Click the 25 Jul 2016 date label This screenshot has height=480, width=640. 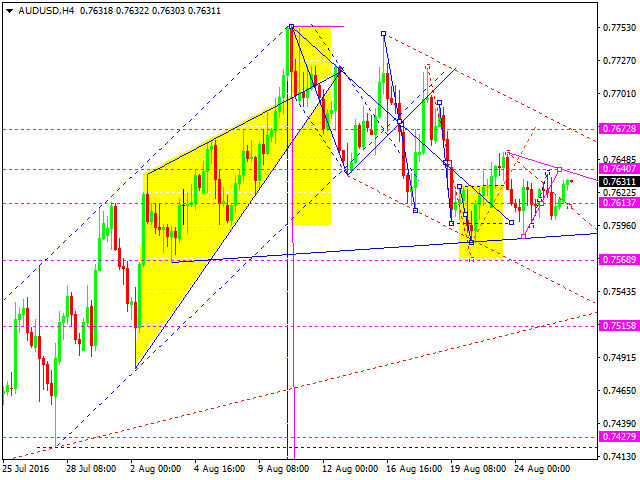coord(26,469)
